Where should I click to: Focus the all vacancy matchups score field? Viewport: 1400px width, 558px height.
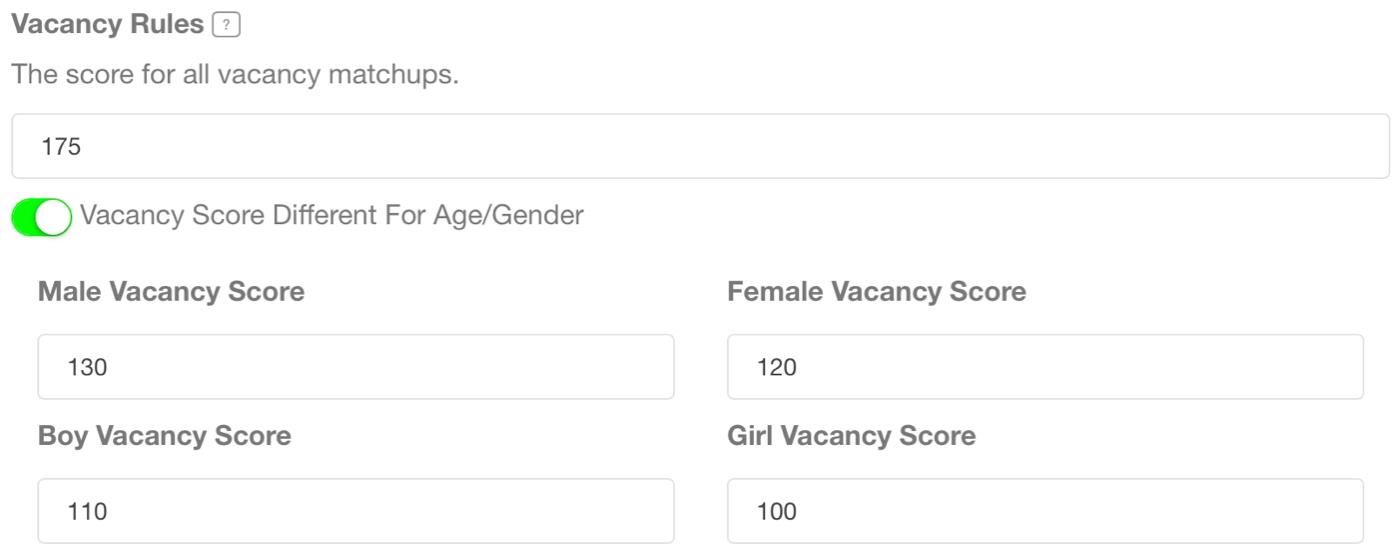[x=700, y=146]
